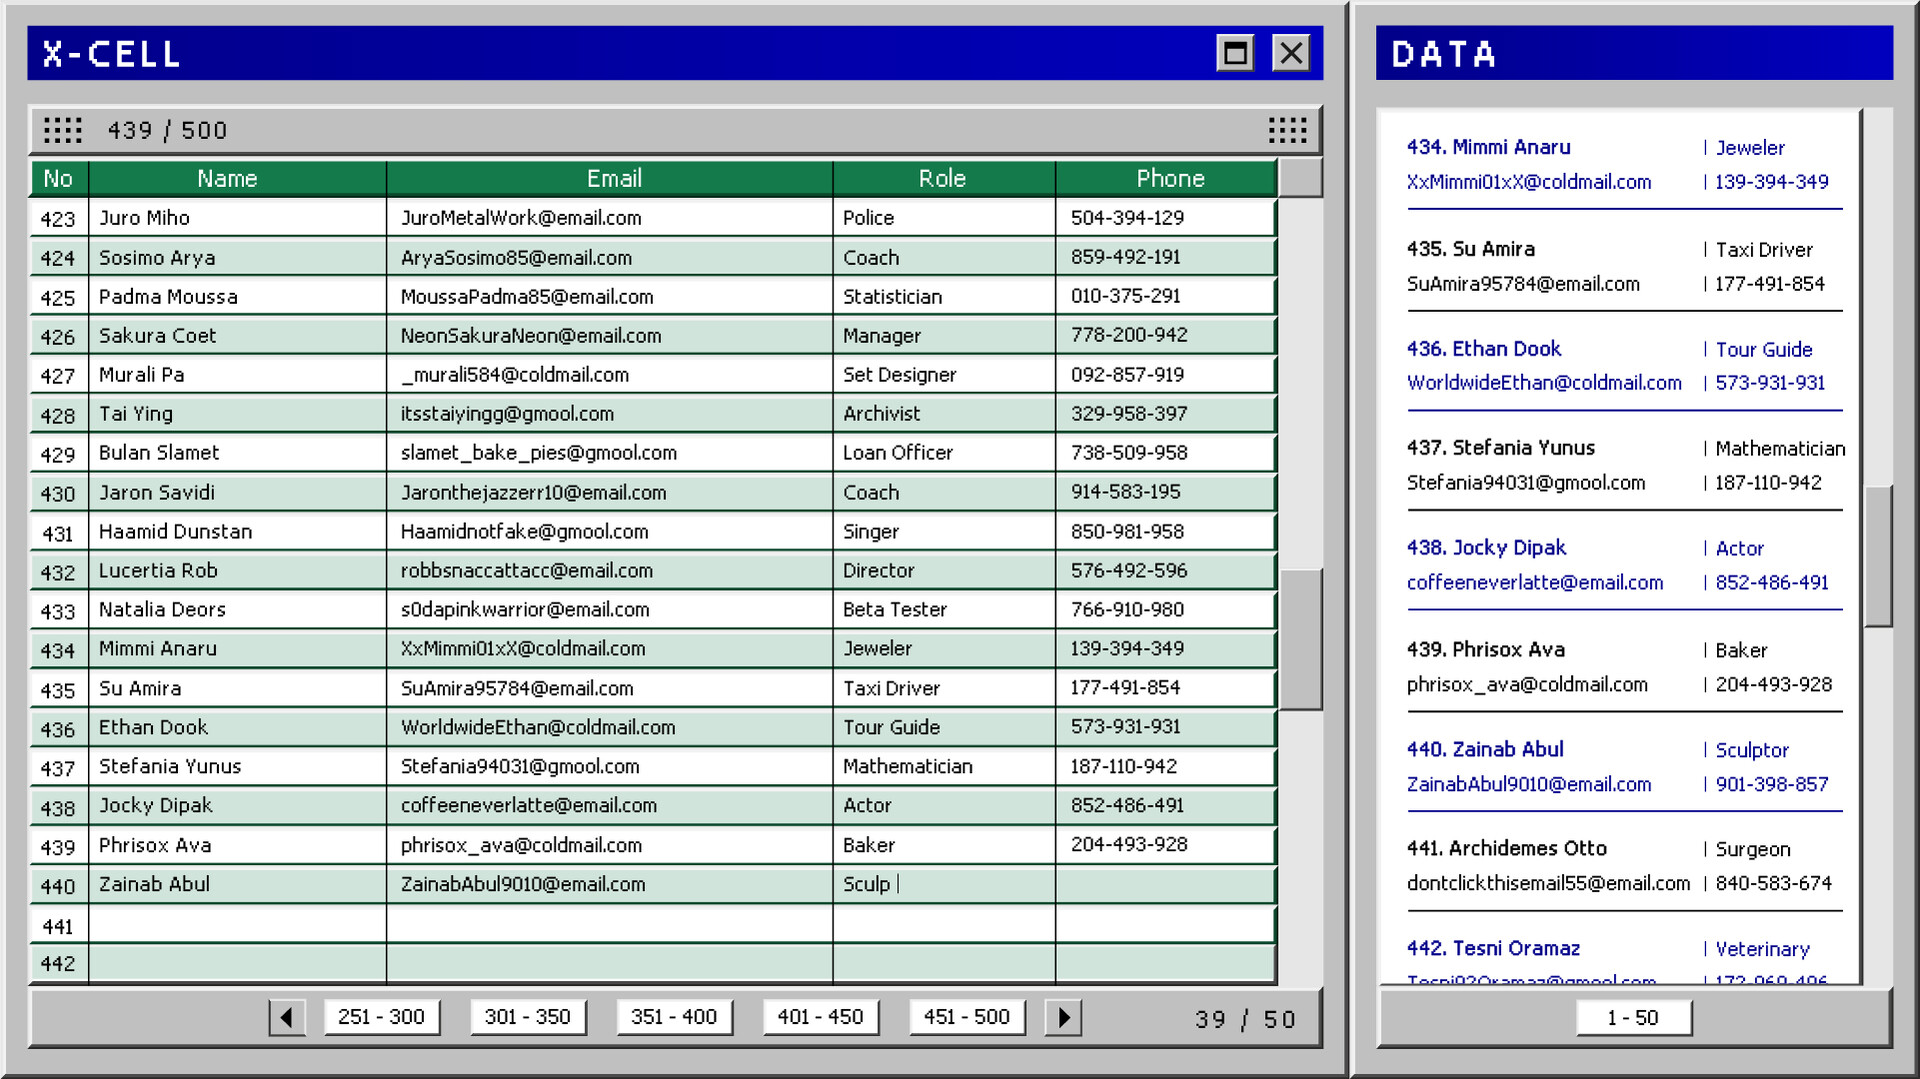This screenshot has height=1079, width=1920.
Task: Open the Ethan Dook entry in DATA panel
Action: (x=1484, y=349)
